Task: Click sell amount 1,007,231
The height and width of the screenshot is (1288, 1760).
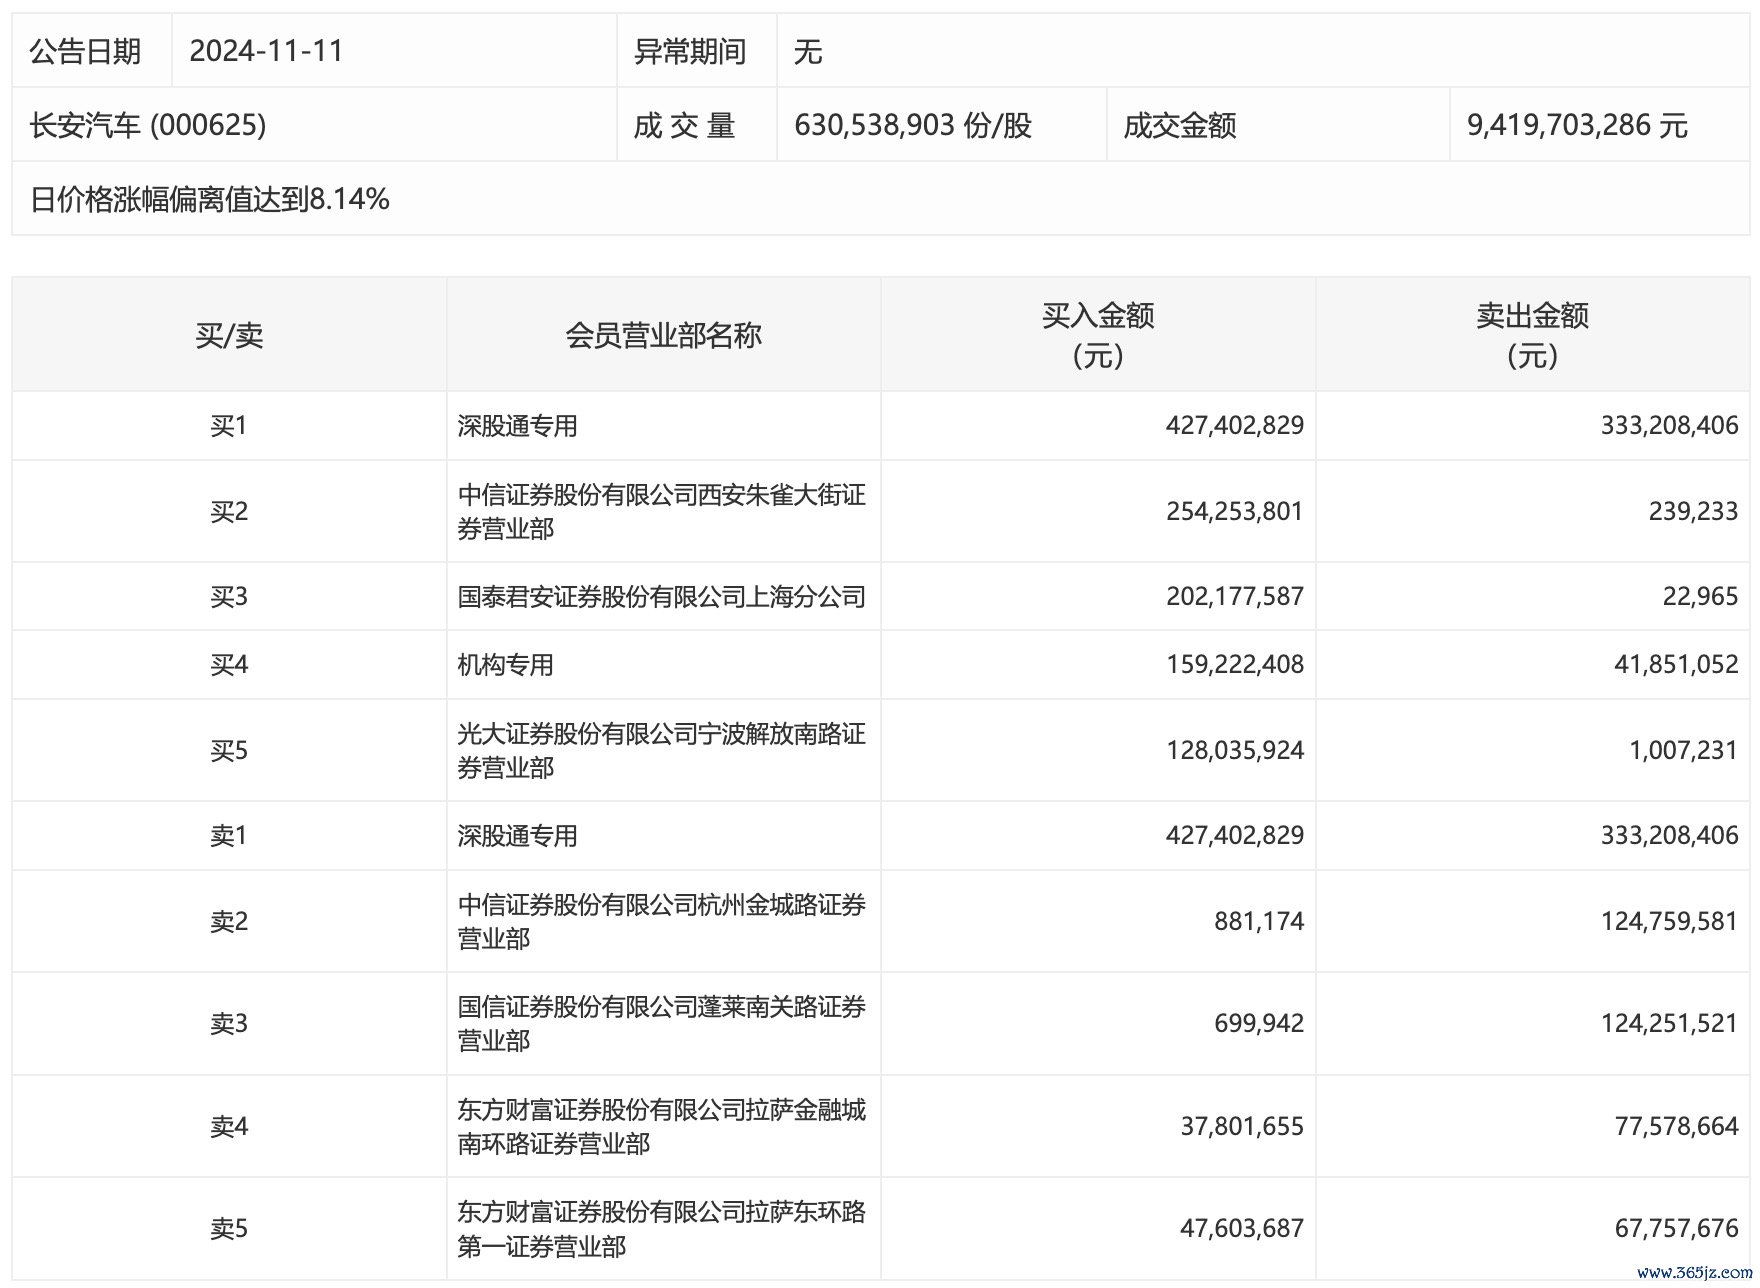Action: pyautogui.click(x=1684, y=750)
